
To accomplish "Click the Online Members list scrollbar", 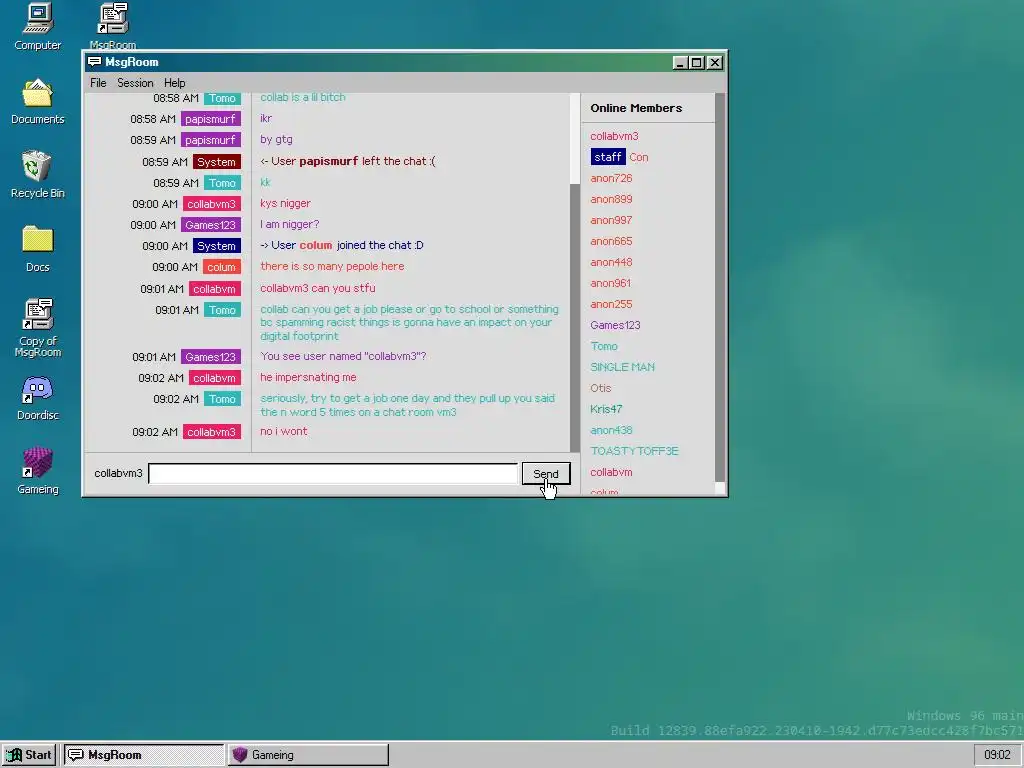I will [720, 287].
